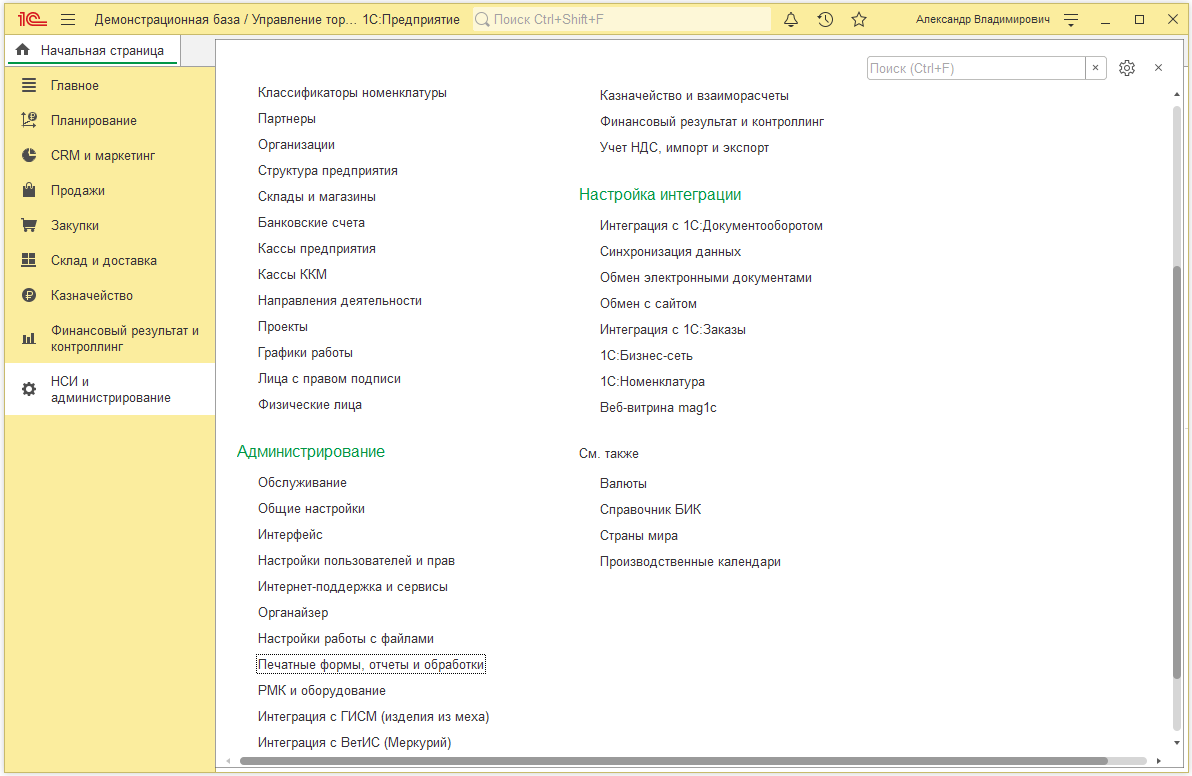Open the Валюты link
The image size is (1192, 776).
[x=623, y=484]
